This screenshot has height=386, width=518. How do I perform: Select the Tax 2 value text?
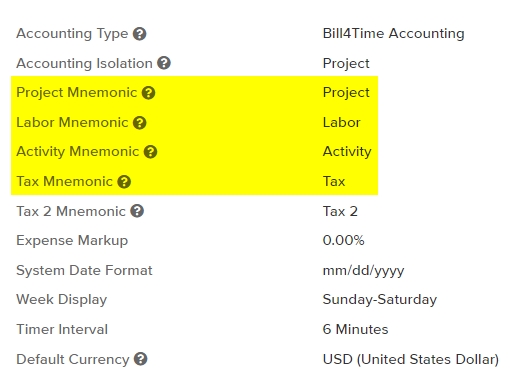pos(340,211)
